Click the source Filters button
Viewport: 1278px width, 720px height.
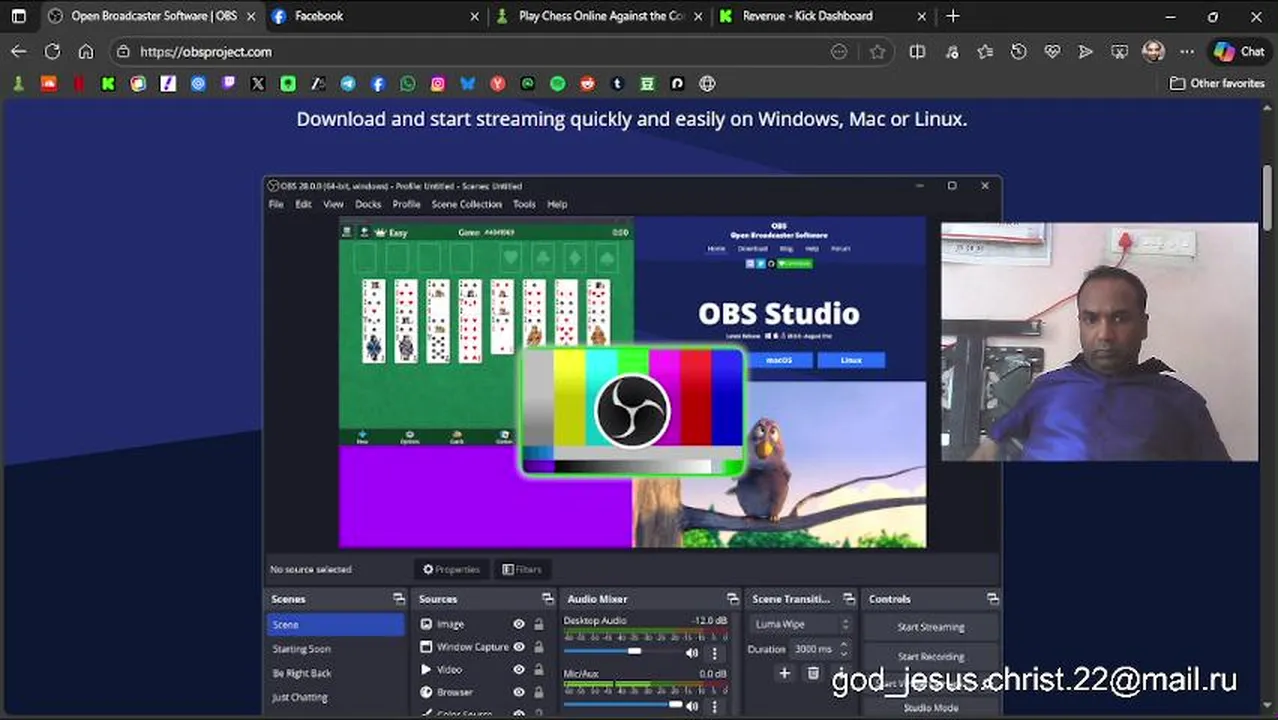click(x=521, y=569)
